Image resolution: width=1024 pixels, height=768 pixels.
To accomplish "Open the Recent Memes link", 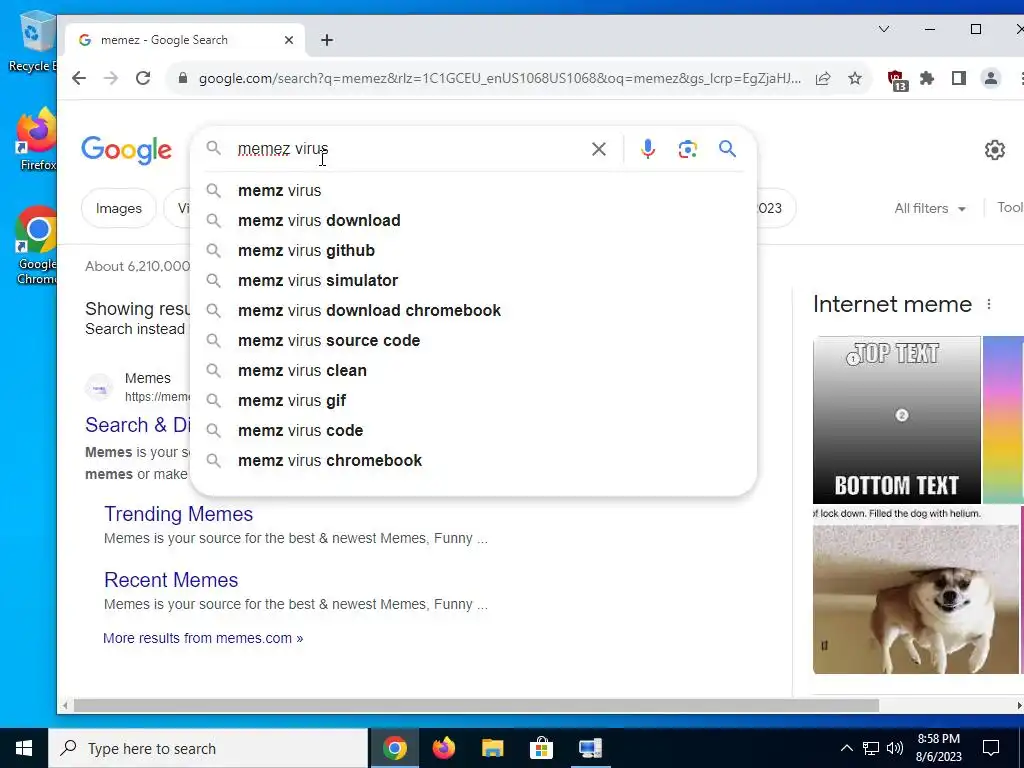I will tap(171, 580).
